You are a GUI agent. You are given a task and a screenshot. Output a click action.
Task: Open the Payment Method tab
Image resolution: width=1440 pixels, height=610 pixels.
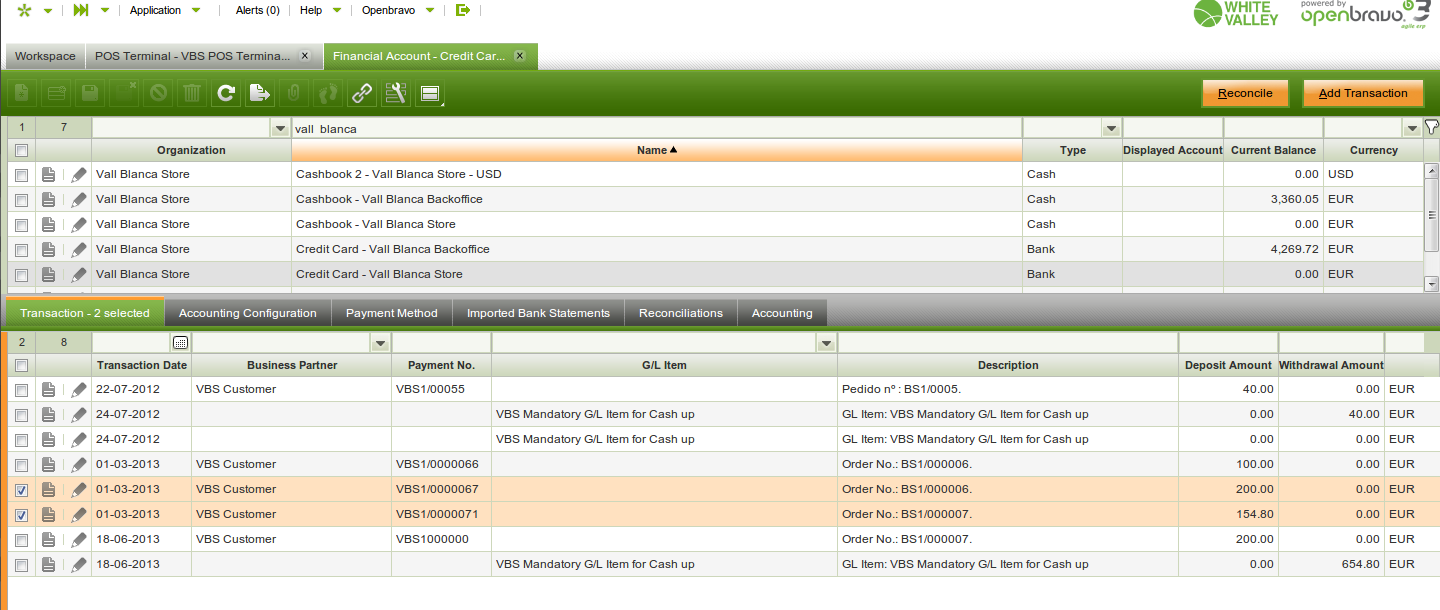[392, 313]
